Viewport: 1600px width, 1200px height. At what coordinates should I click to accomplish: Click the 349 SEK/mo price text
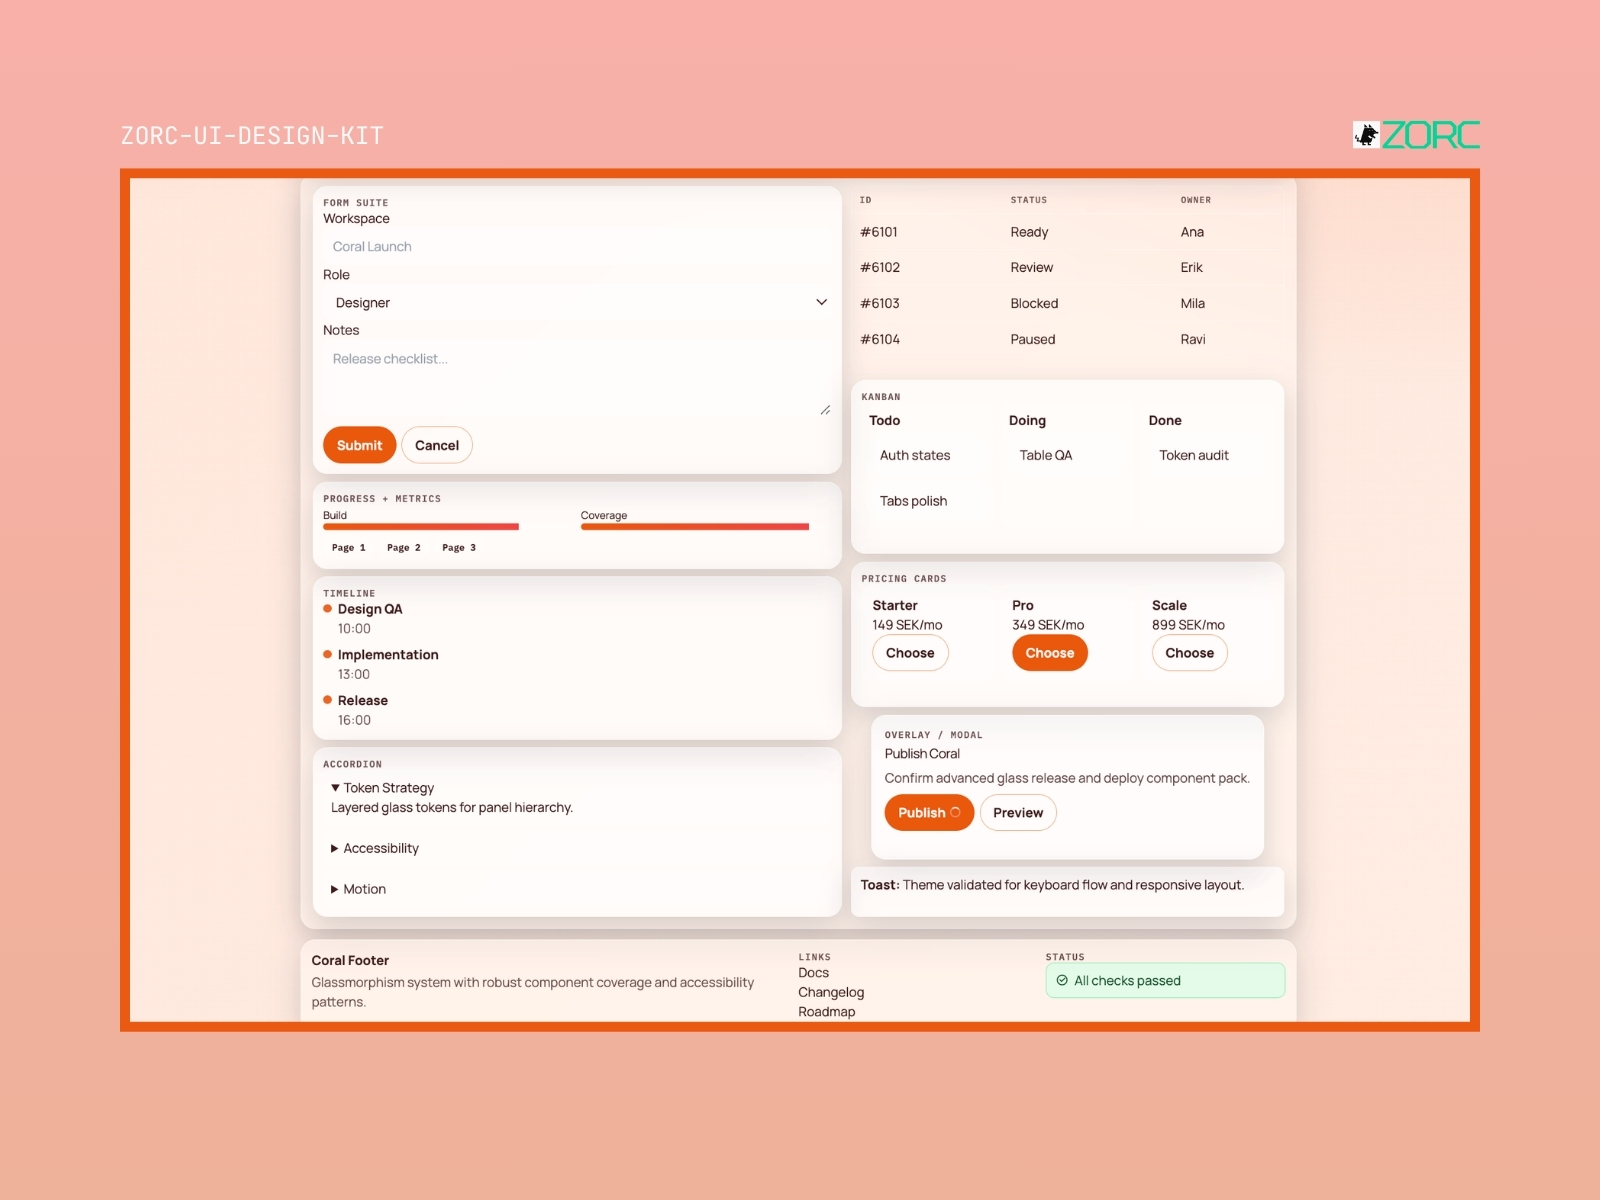(1048, 625)
